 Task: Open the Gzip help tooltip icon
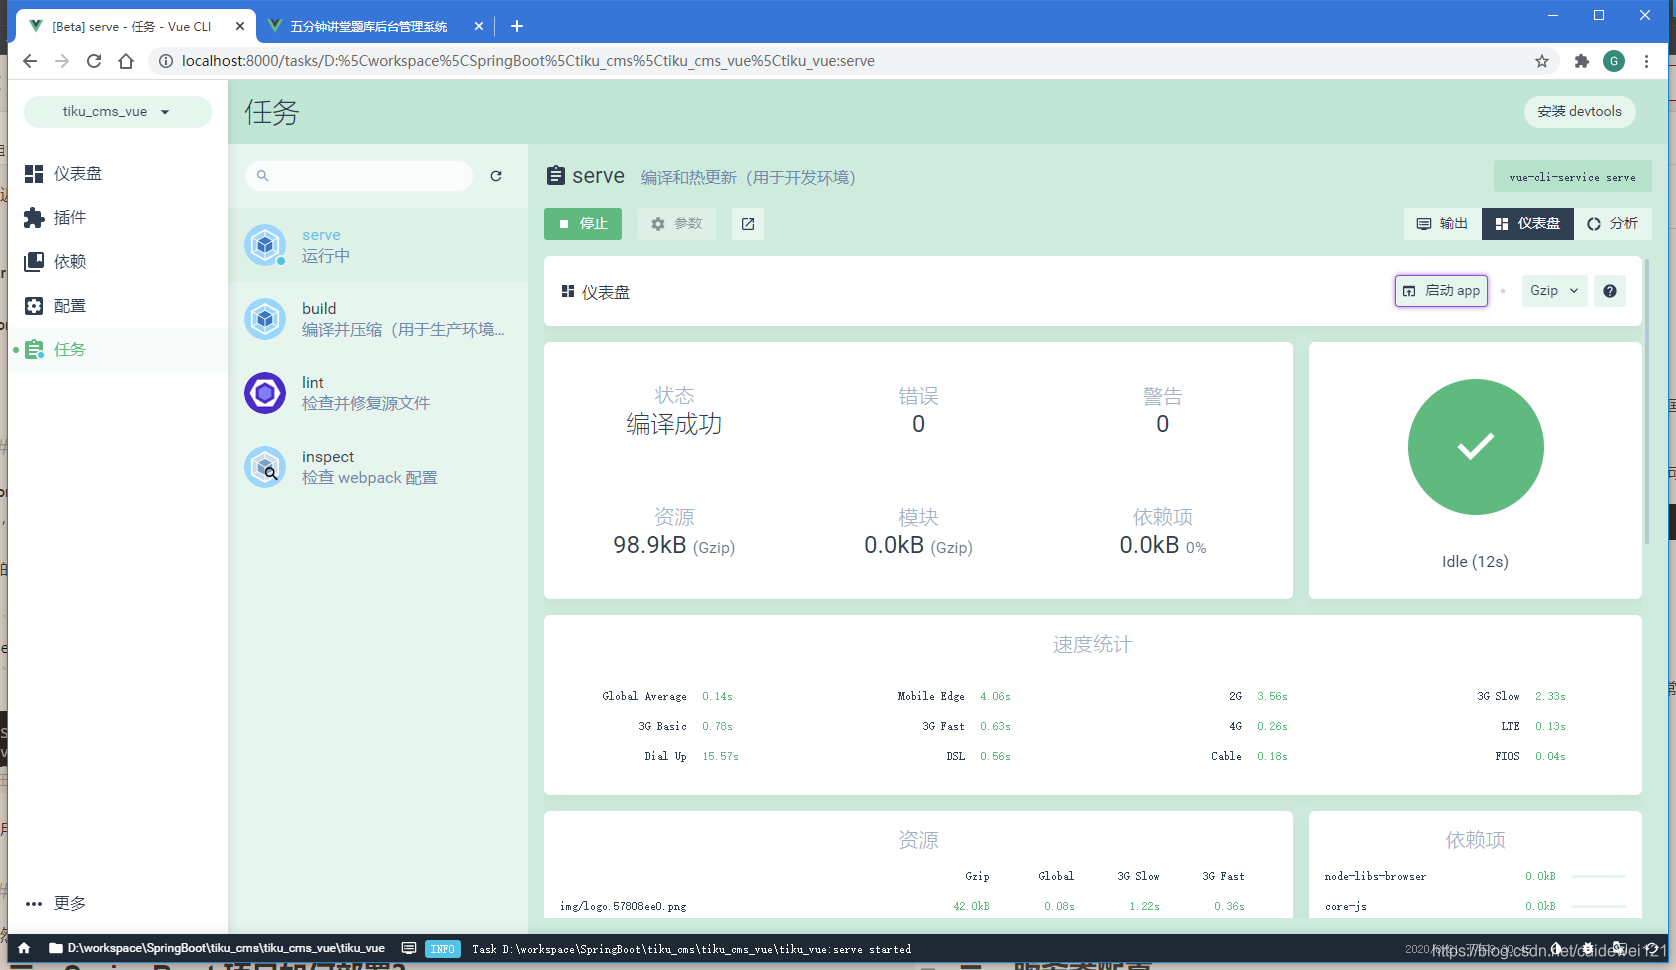[1609, 290]
